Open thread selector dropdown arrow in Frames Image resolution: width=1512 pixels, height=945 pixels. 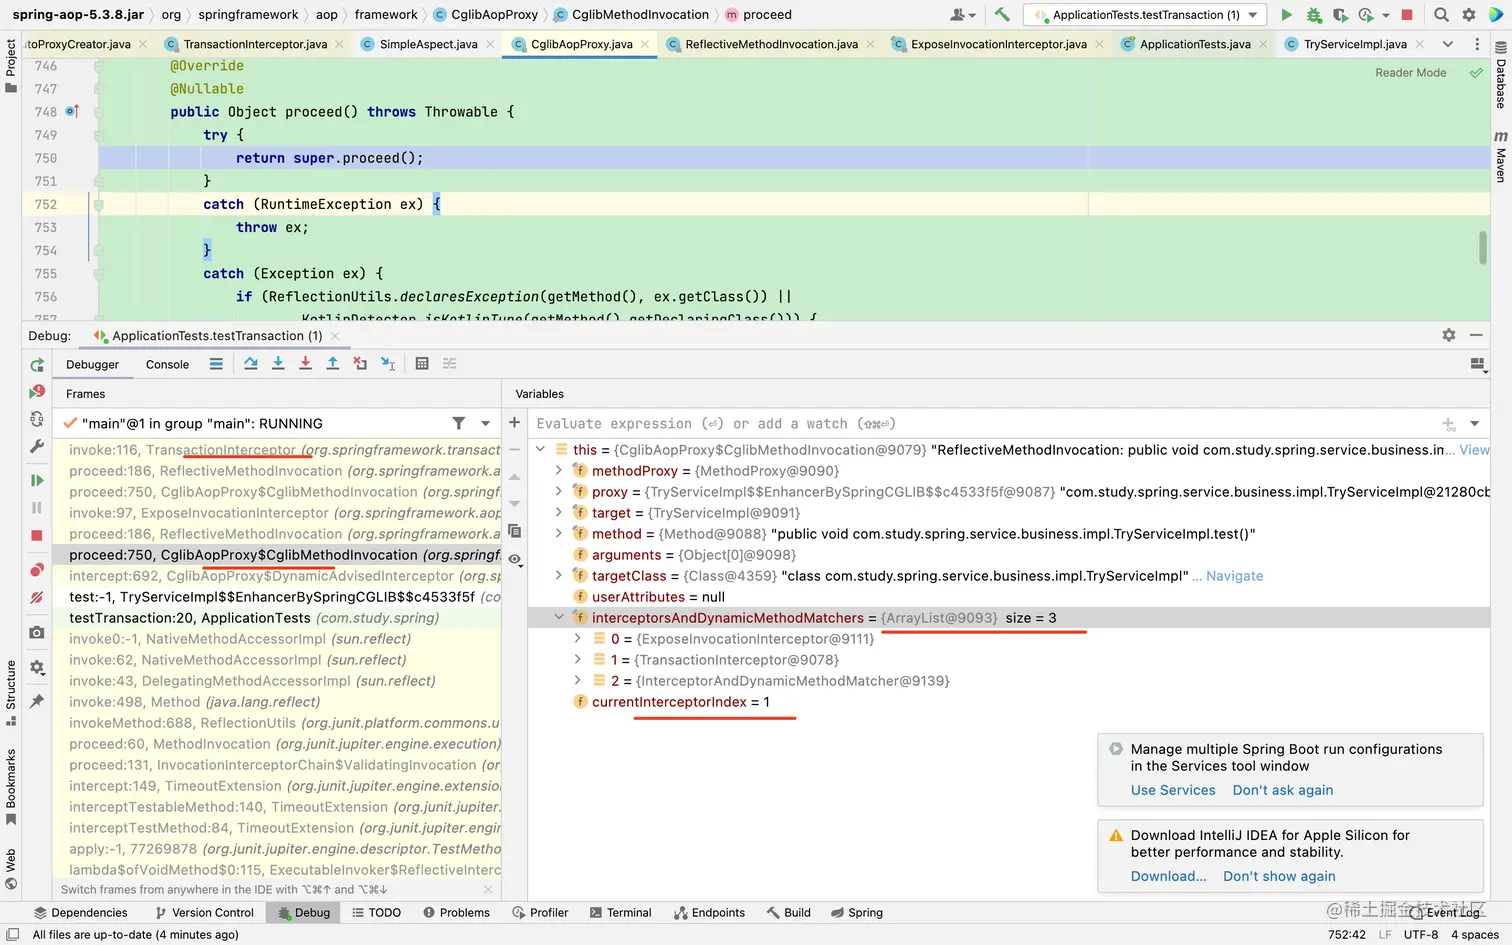(486, 424)
